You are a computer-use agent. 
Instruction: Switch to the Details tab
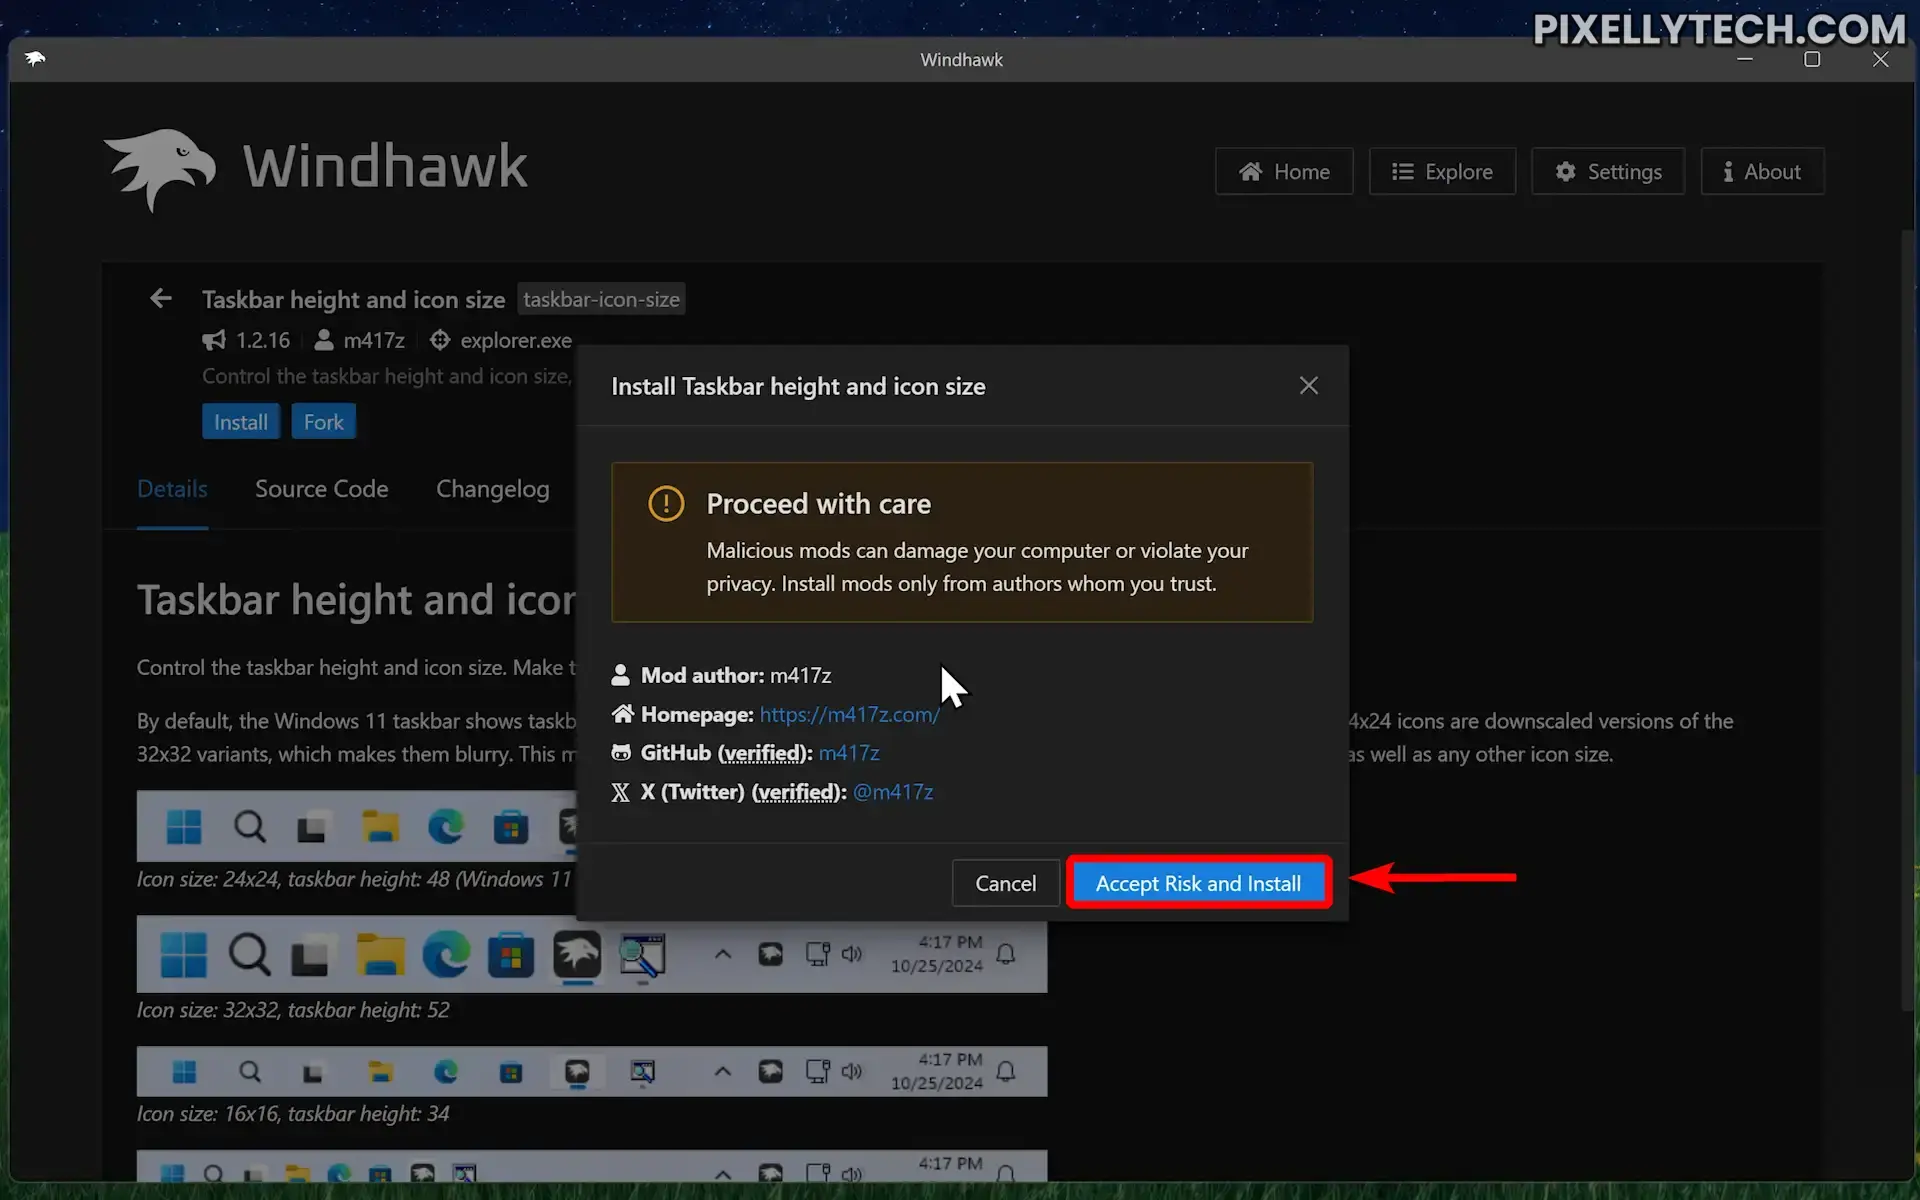point(172,489)
